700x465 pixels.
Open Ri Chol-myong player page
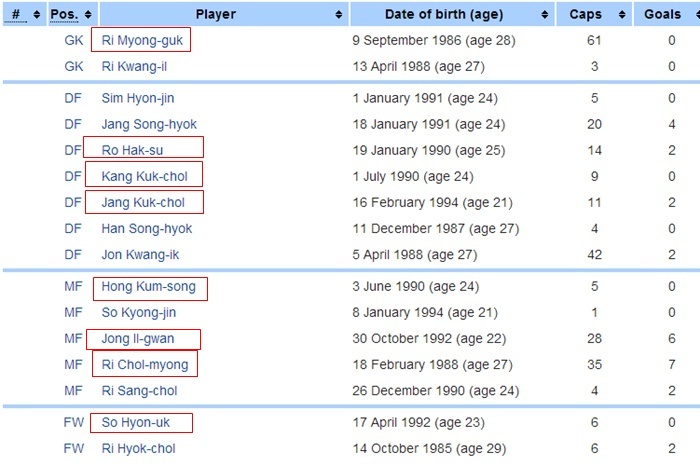tap(145, 365)
